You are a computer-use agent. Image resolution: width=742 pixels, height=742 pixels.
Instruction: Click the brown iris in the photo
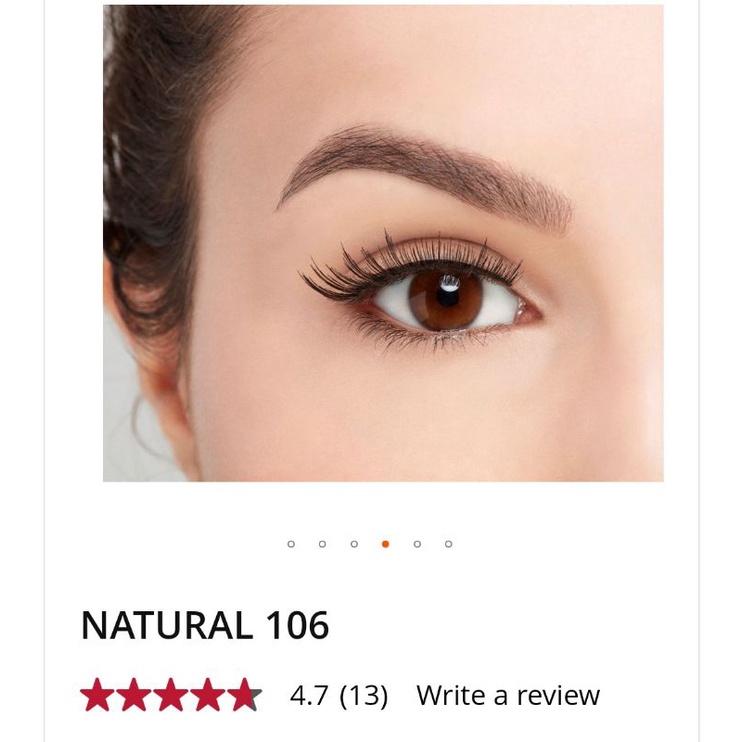pyautogui.click(x=445, y=299)
